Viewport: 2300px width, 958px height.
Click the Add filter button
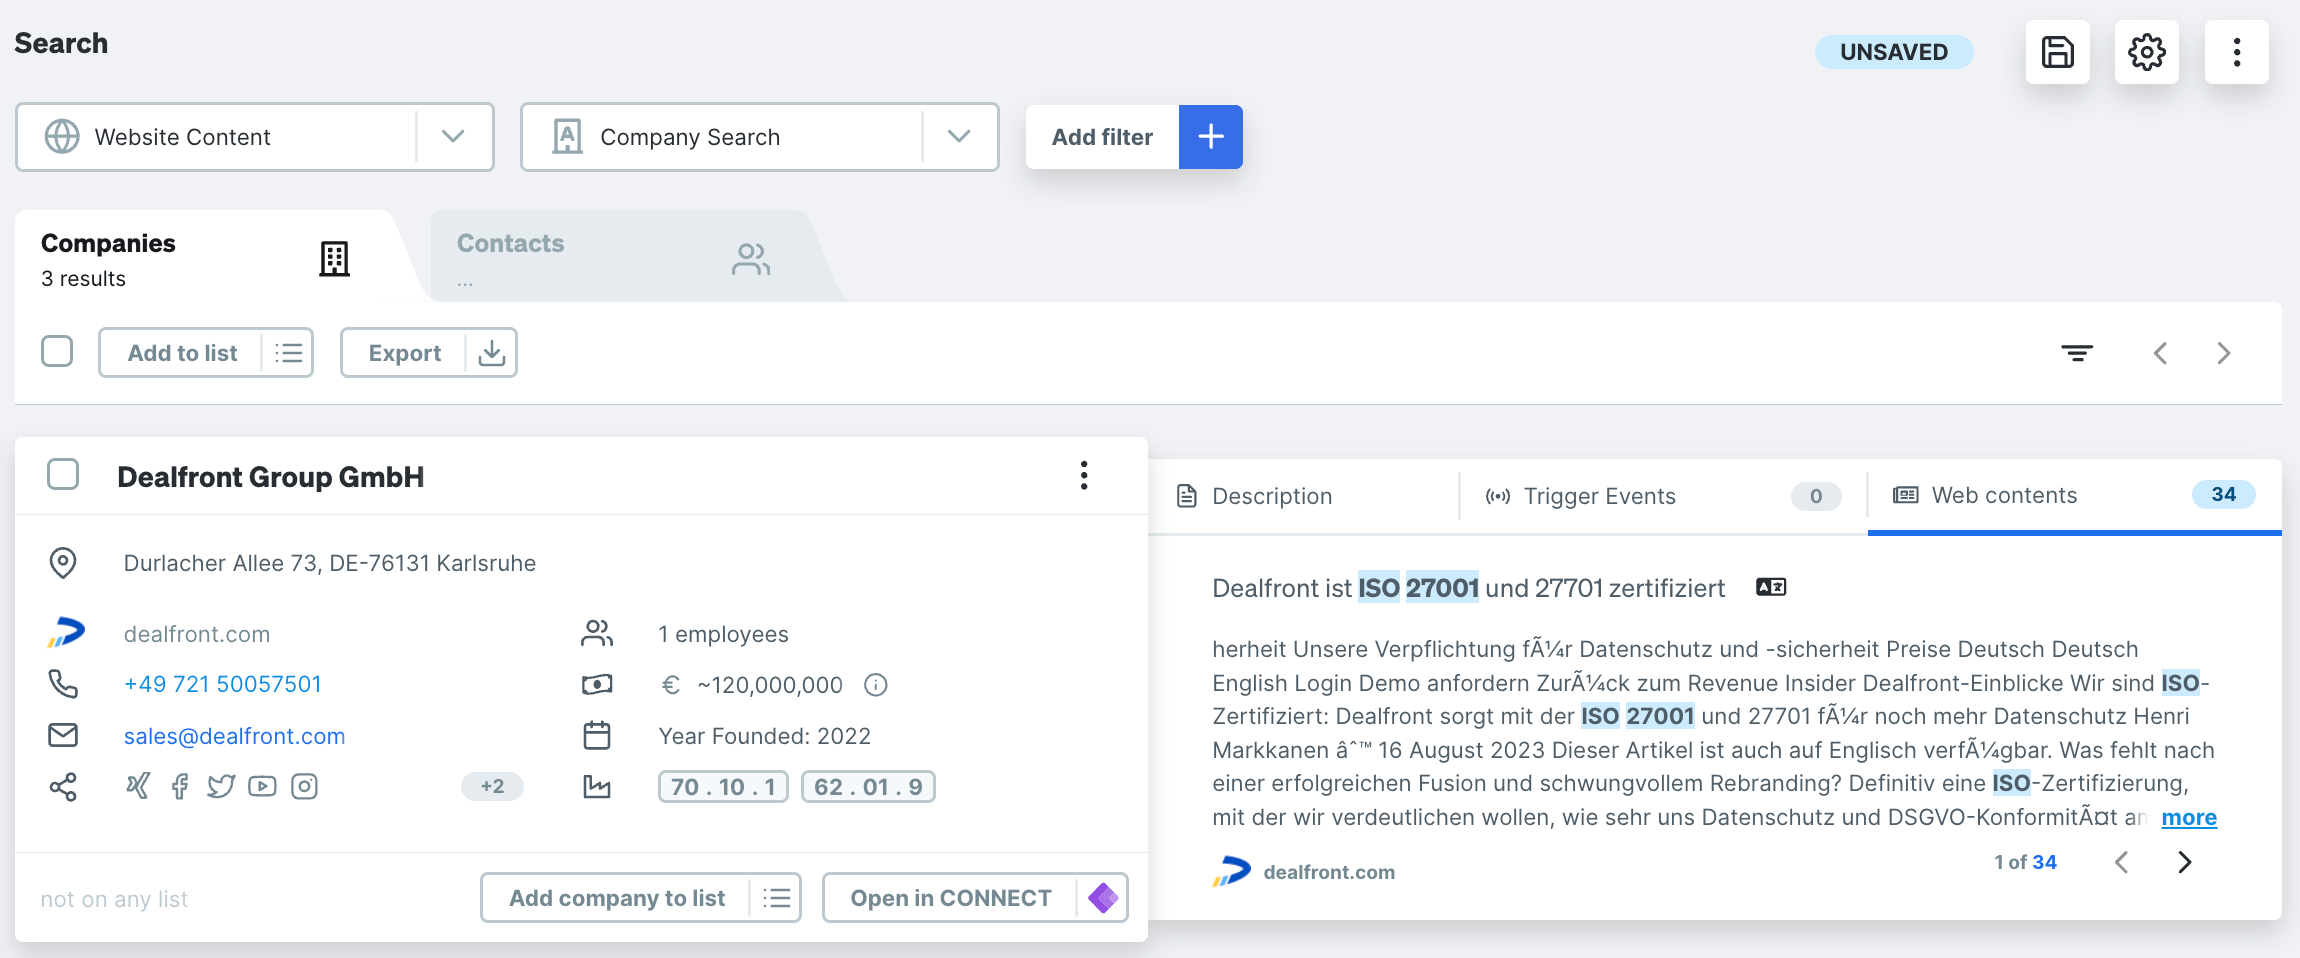pos(1101,137)
